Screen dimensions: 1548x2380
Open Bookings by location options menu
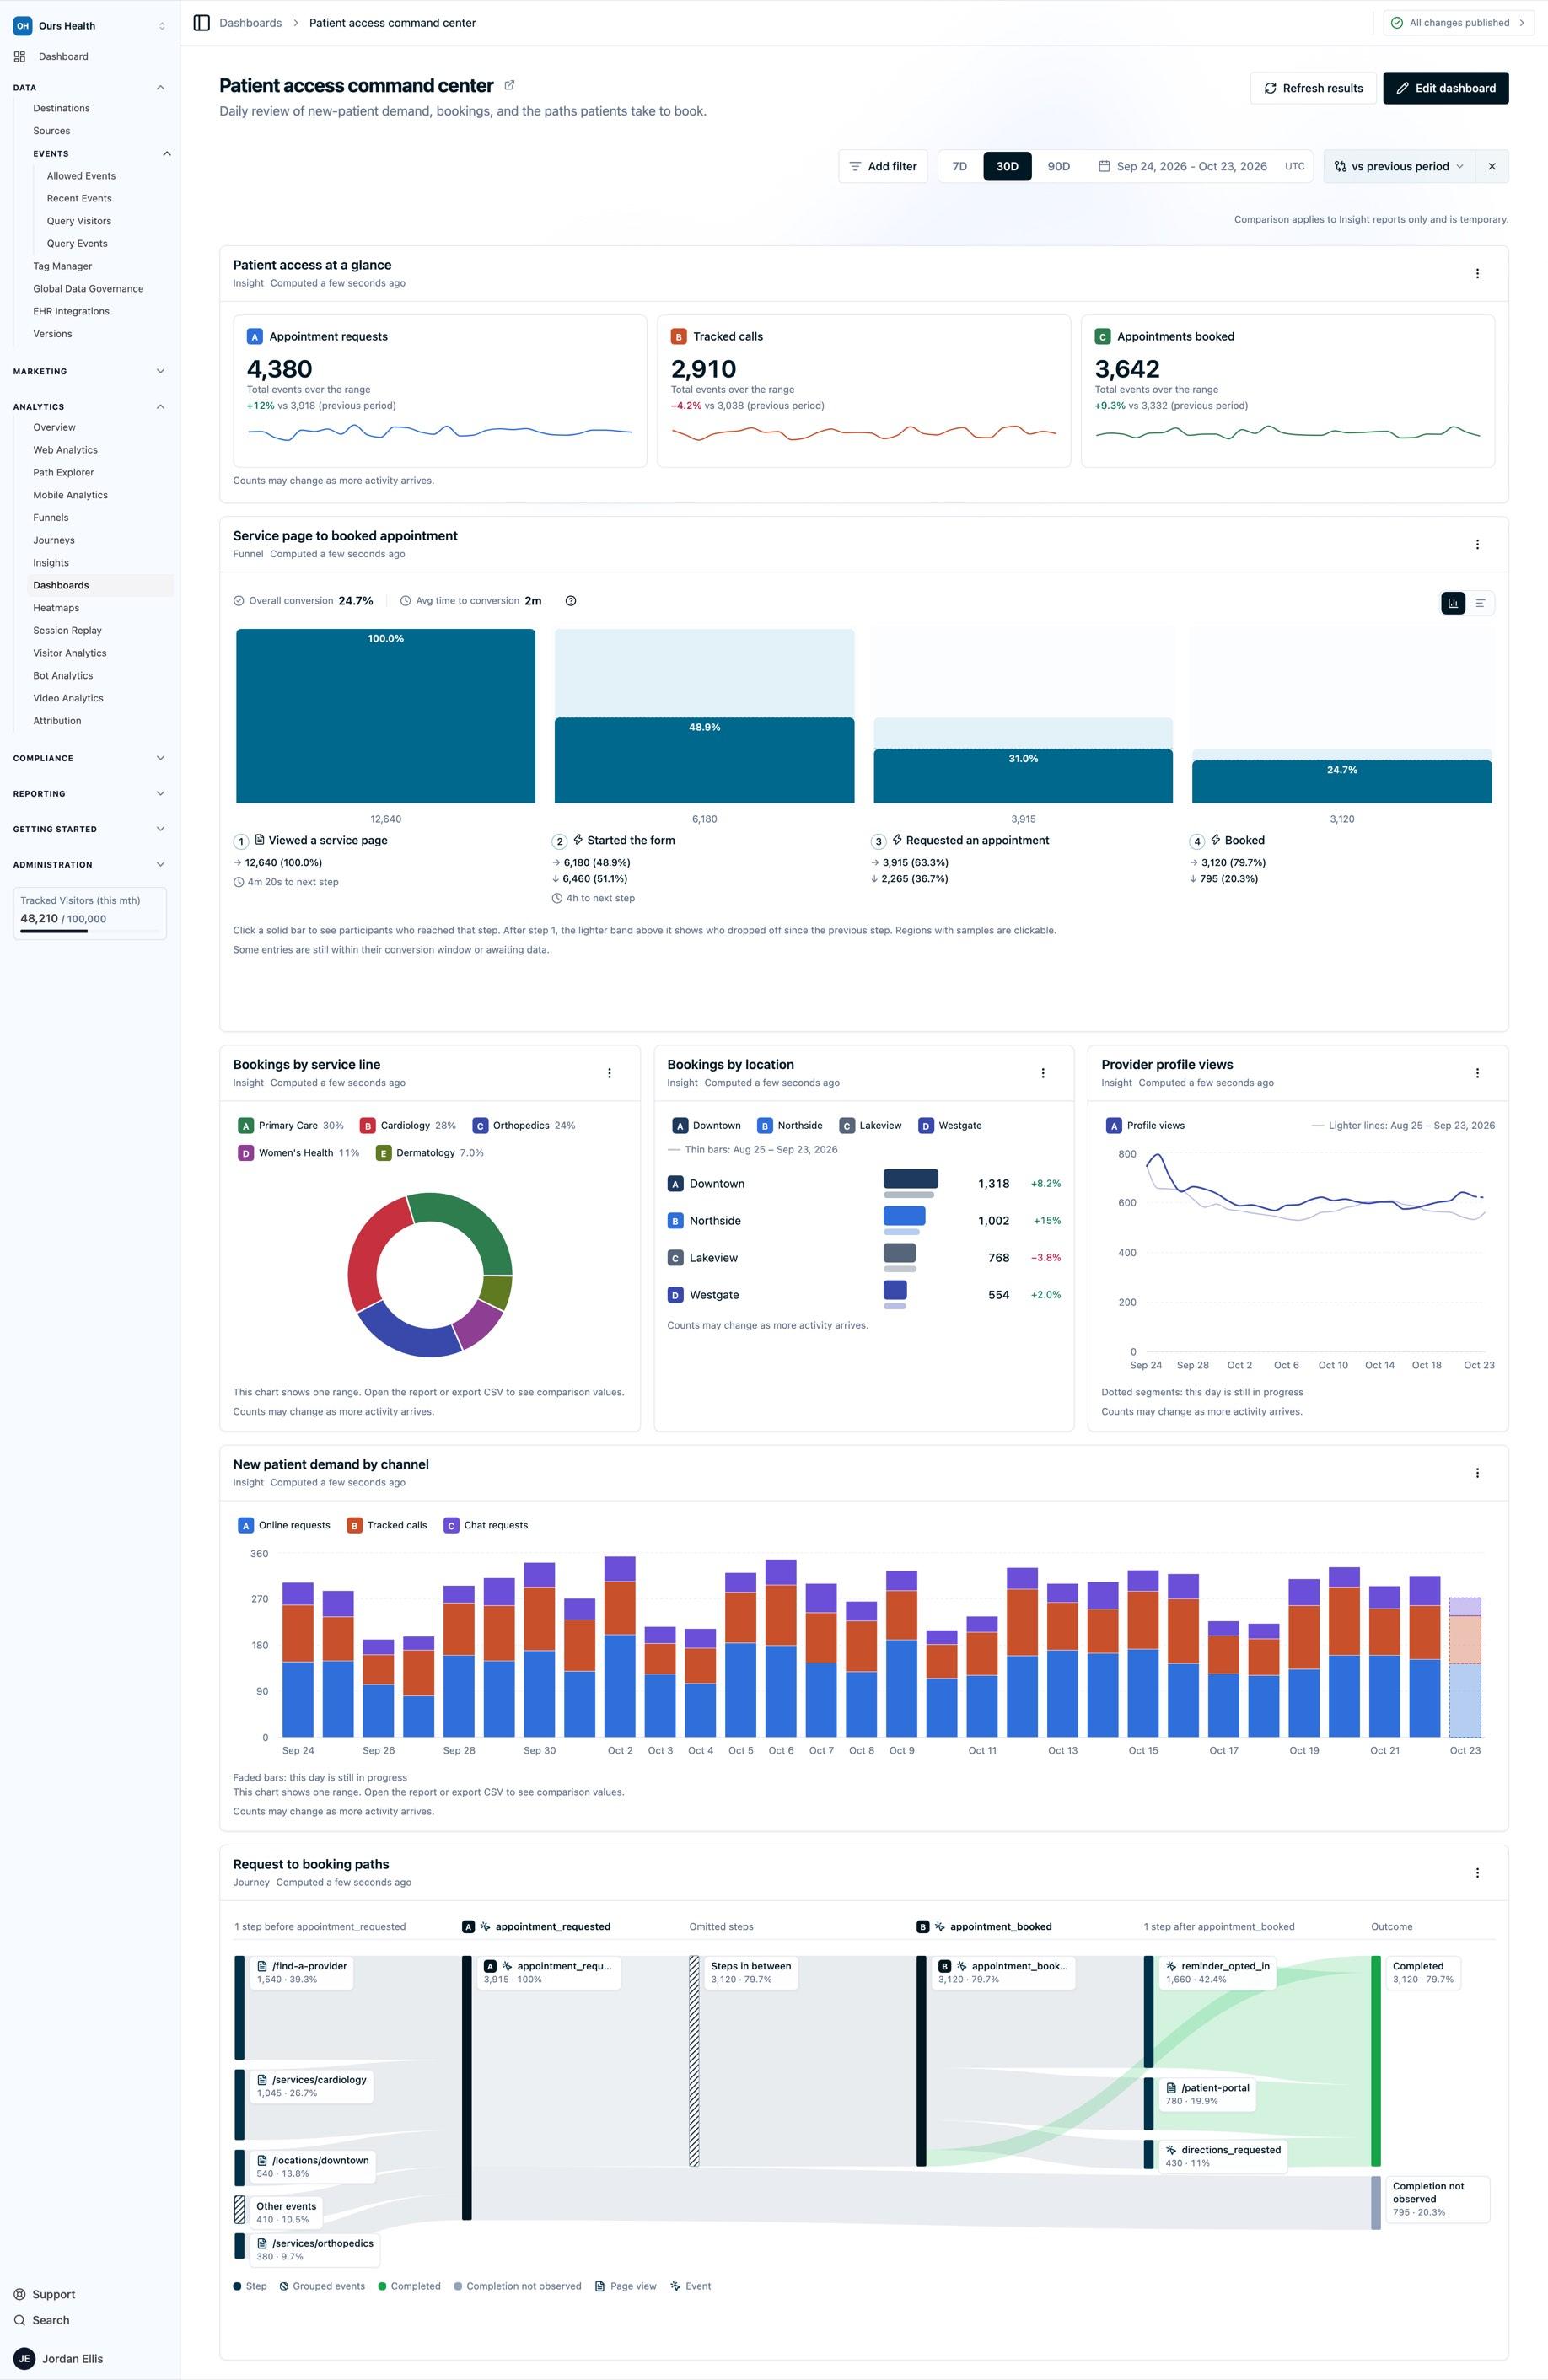(1043, 1073)
